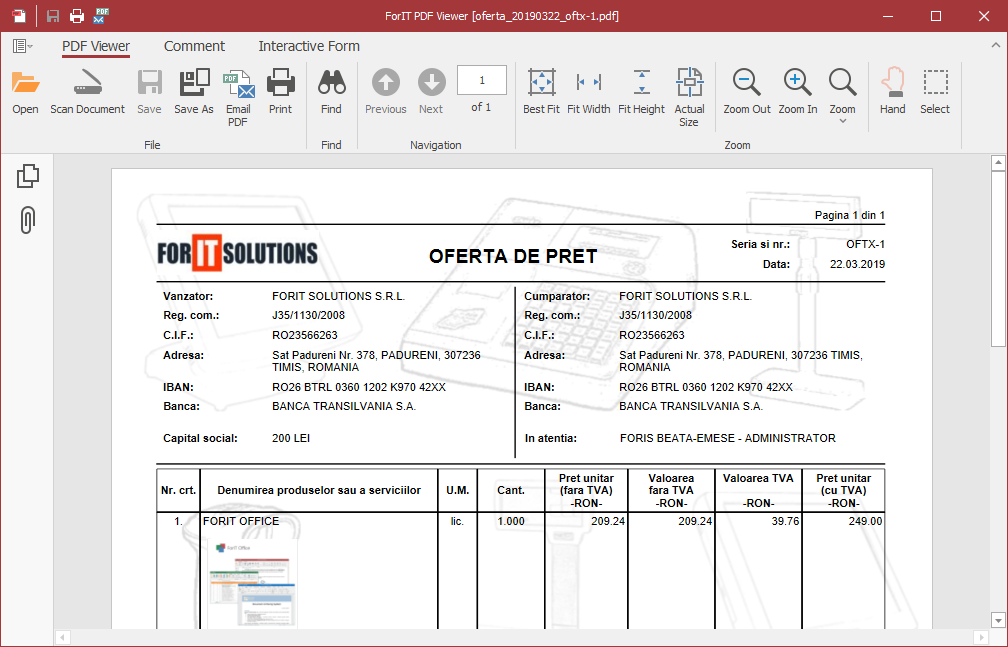Viewport: 1008px width, 647px height.
Task: Choose Save As in ribbon
Action: pos(194,83)
